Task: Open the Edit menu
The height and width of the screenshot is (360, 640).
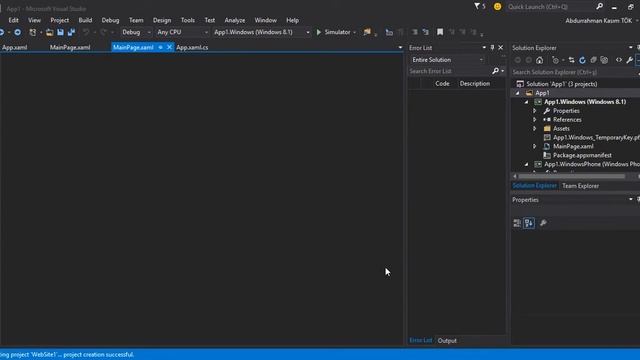Action: point(13,20)
